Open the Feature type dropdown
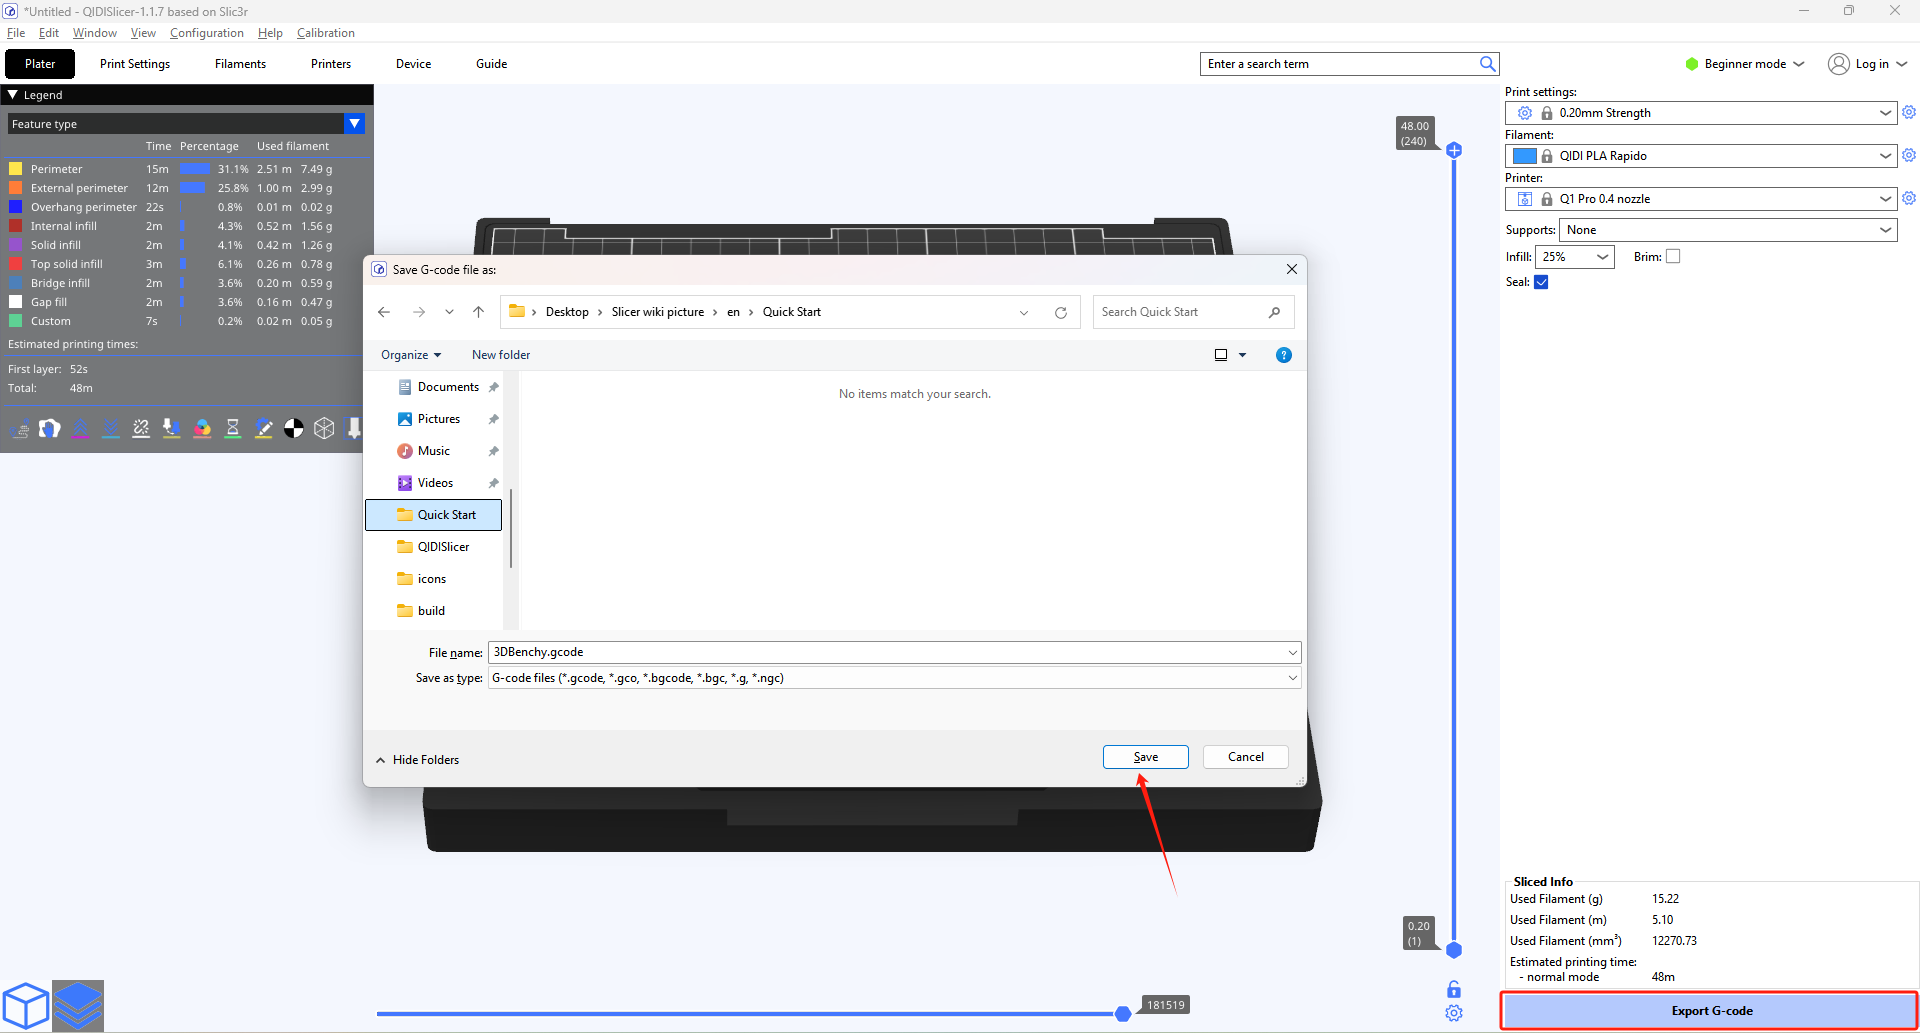This screenshot has height=1033, width=1920. click(x=354, y=124)
